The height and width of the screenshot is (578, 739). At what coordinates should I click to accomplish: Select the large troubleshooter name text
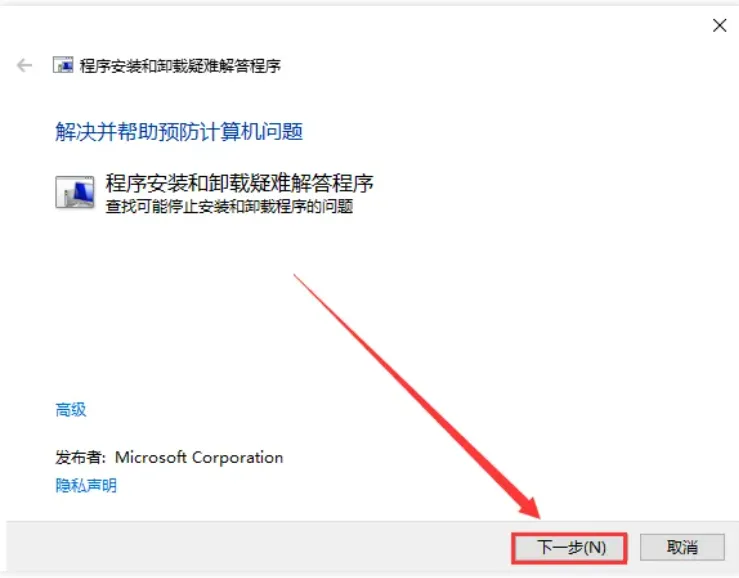[x=239, y=183]
